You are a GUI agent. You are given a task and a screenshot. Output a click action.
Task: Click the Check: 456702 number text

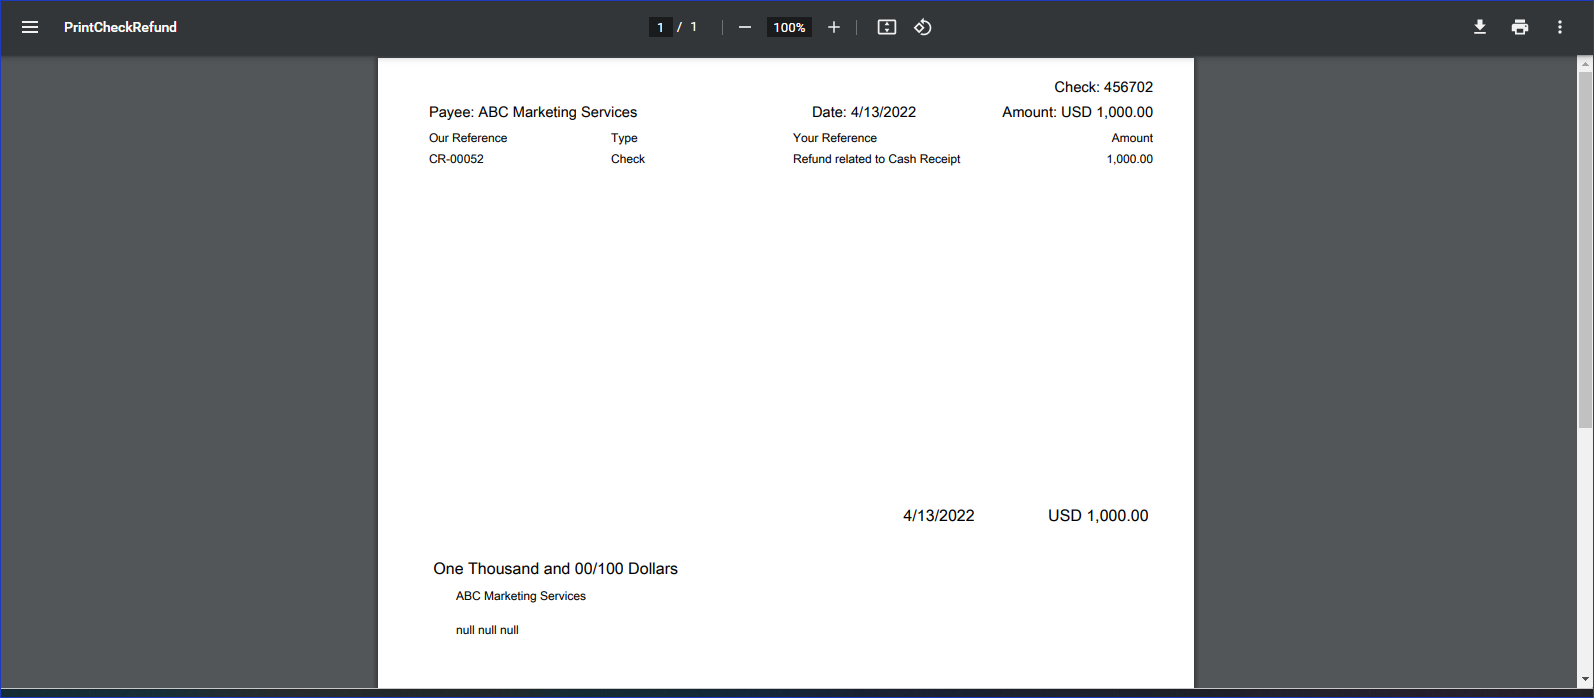pyautogui.click(x=1103, y=87)
